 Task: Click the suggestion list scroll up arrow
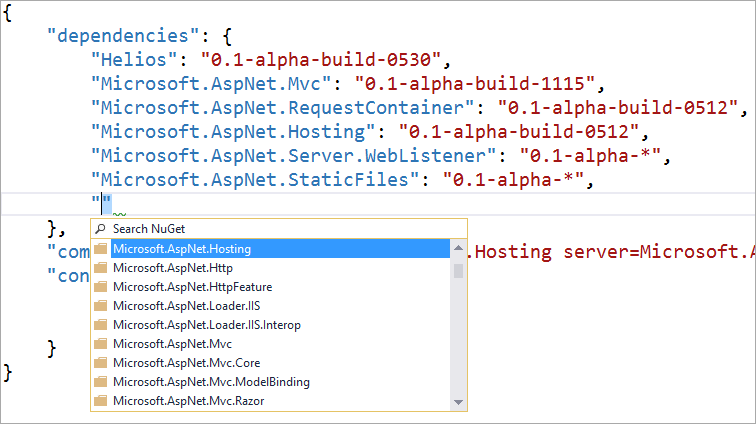click(458, 248)
